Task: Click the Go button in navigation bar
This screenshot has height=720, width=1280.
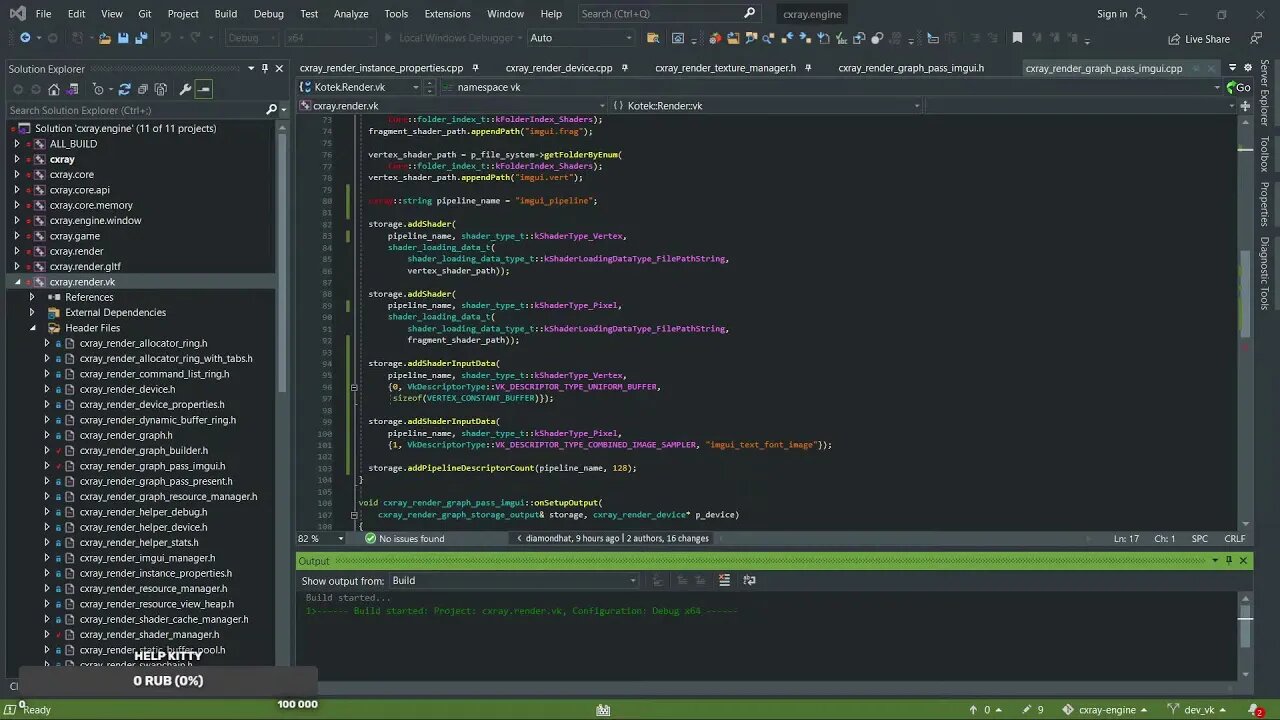Action: coord(1239,87)
